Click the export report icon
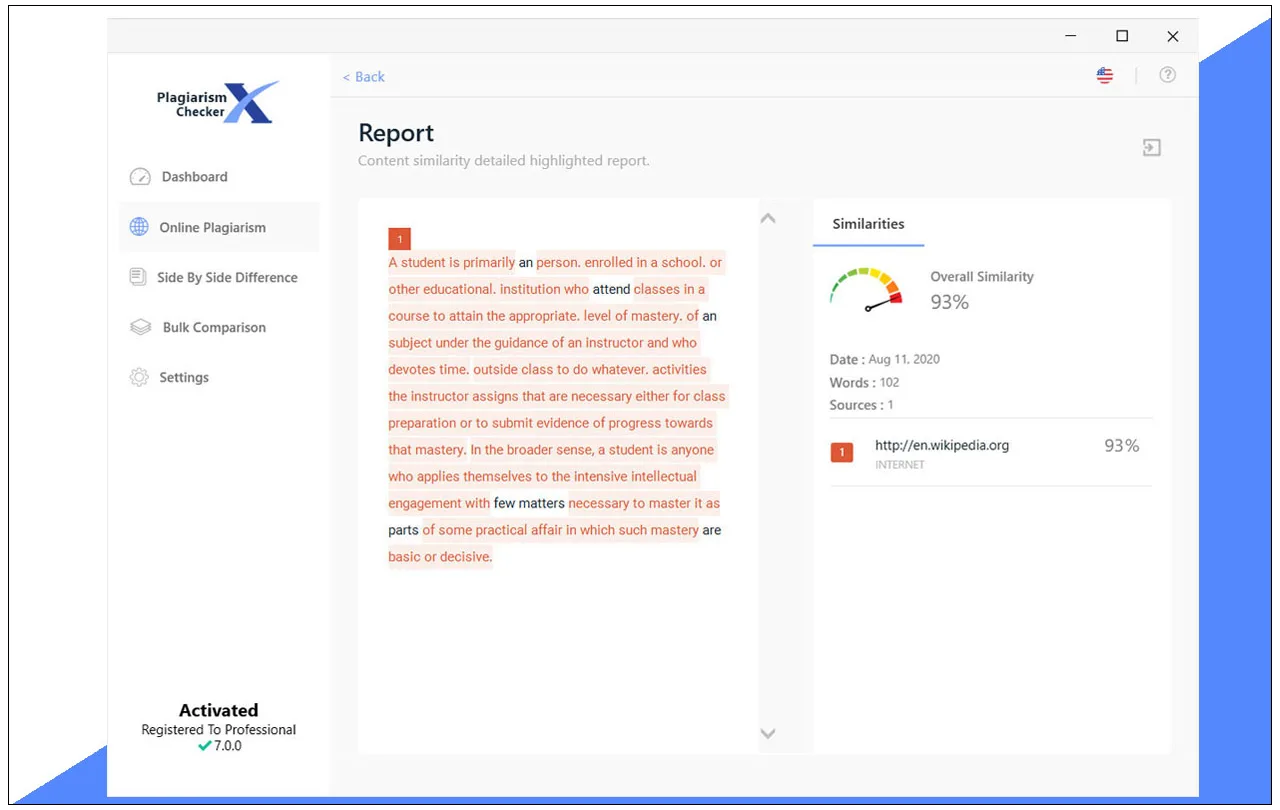Screen dimensions: 1280x810 [1152, 148]
